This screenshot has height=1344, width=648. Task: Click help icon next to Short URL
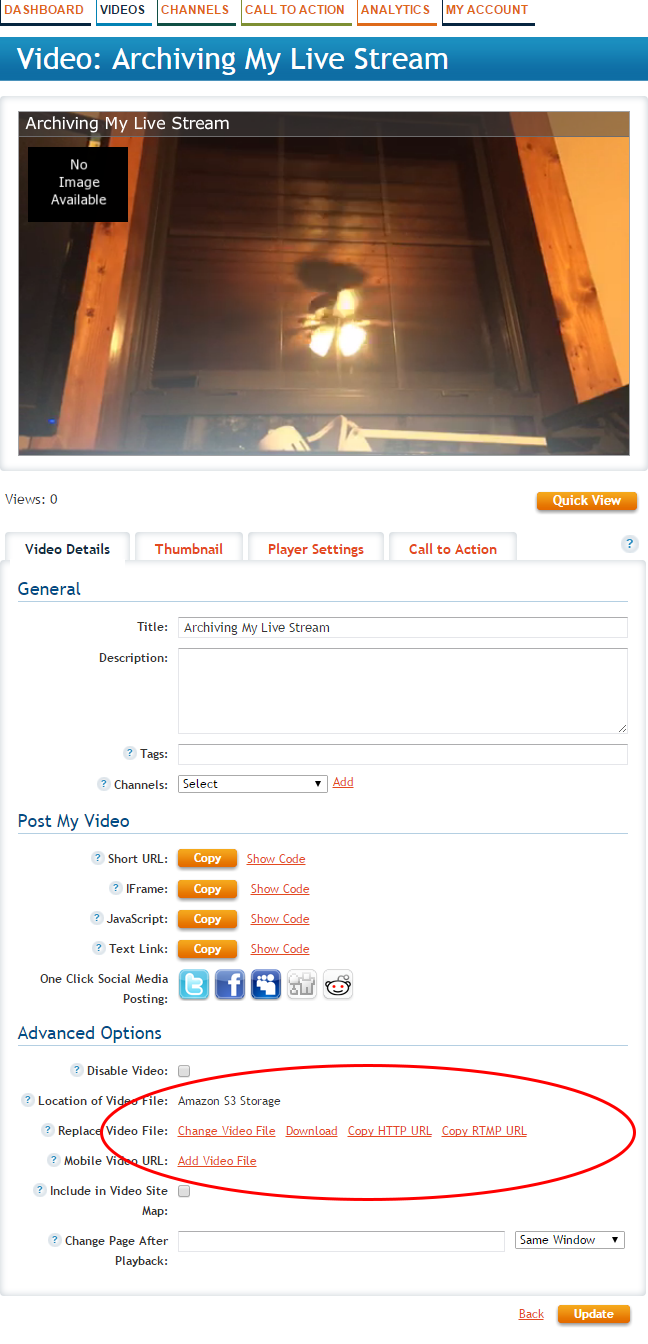98,858
